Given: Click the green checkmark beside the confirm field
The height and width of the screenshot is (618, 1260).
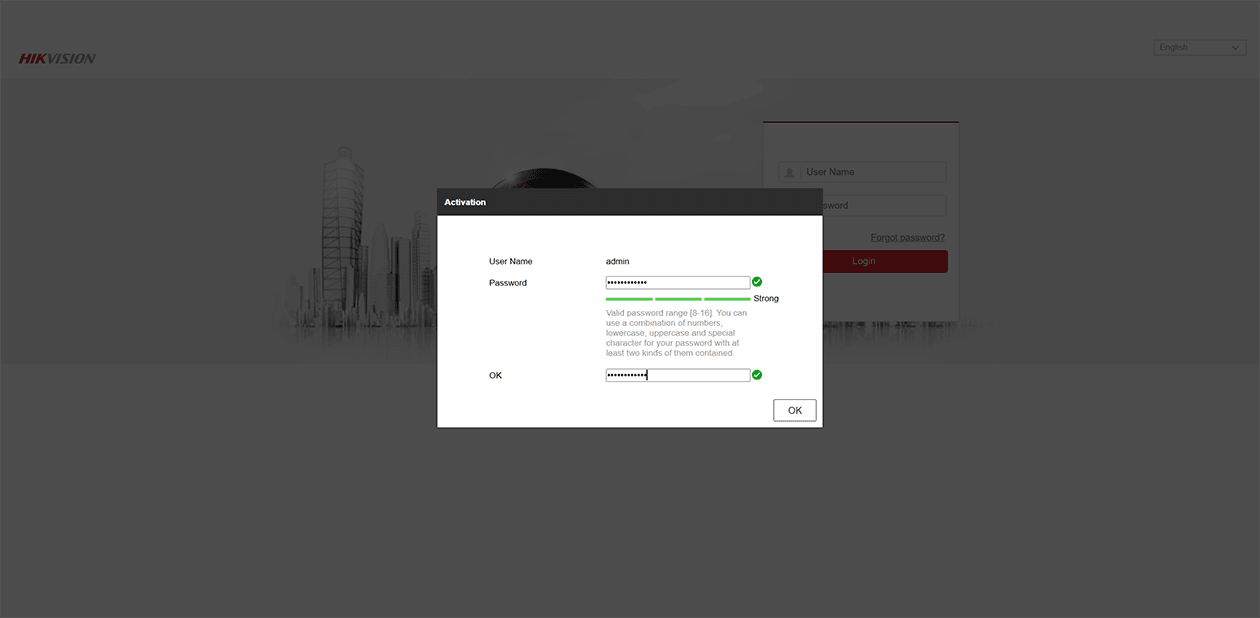Looking at the screenshot, I should (757, 375).
